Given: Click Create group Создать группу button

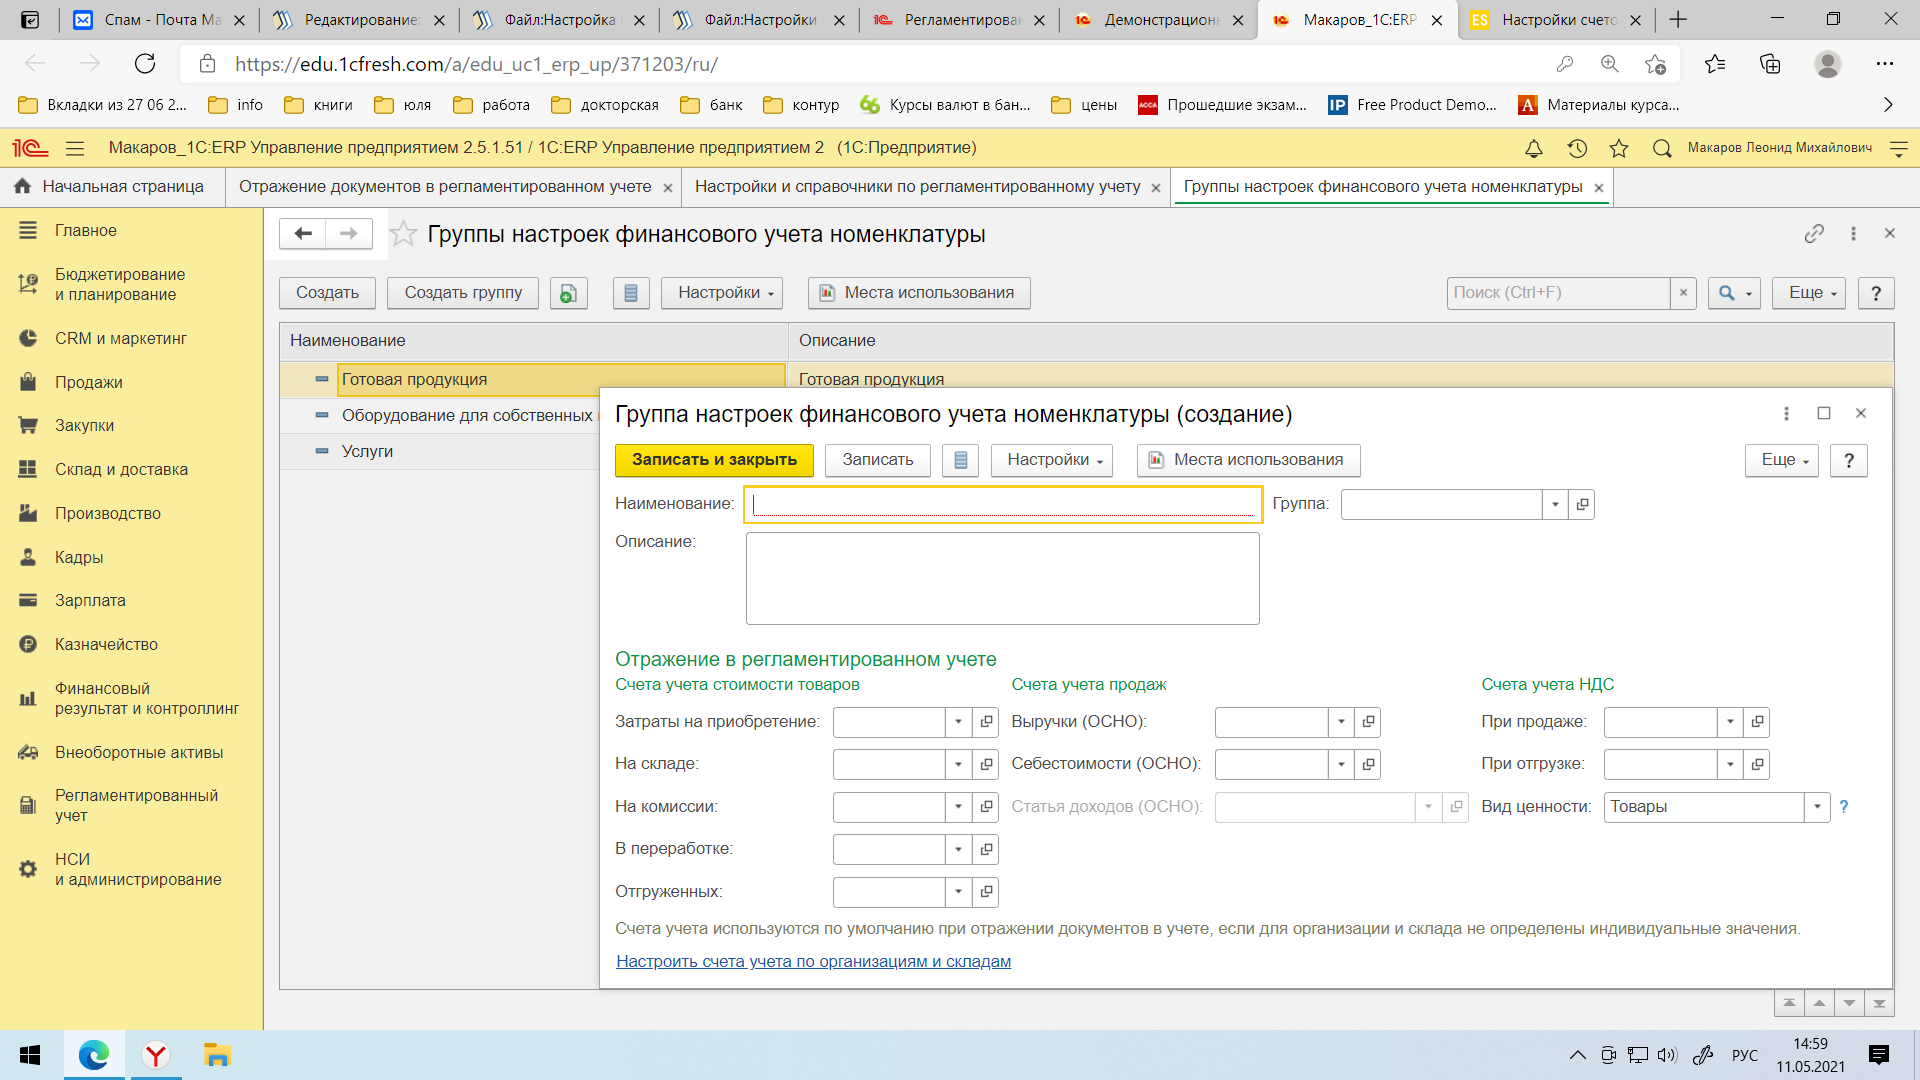Looking at the screenshot, I should pyautogui.click(x=464, y=293).
